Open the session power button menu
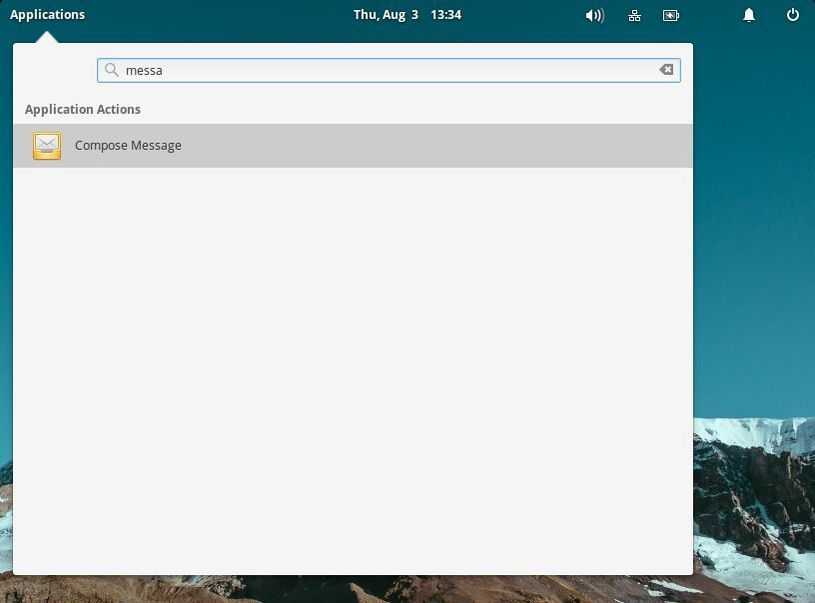The height and width of the screenshot is (603, 815). [793, 15]
